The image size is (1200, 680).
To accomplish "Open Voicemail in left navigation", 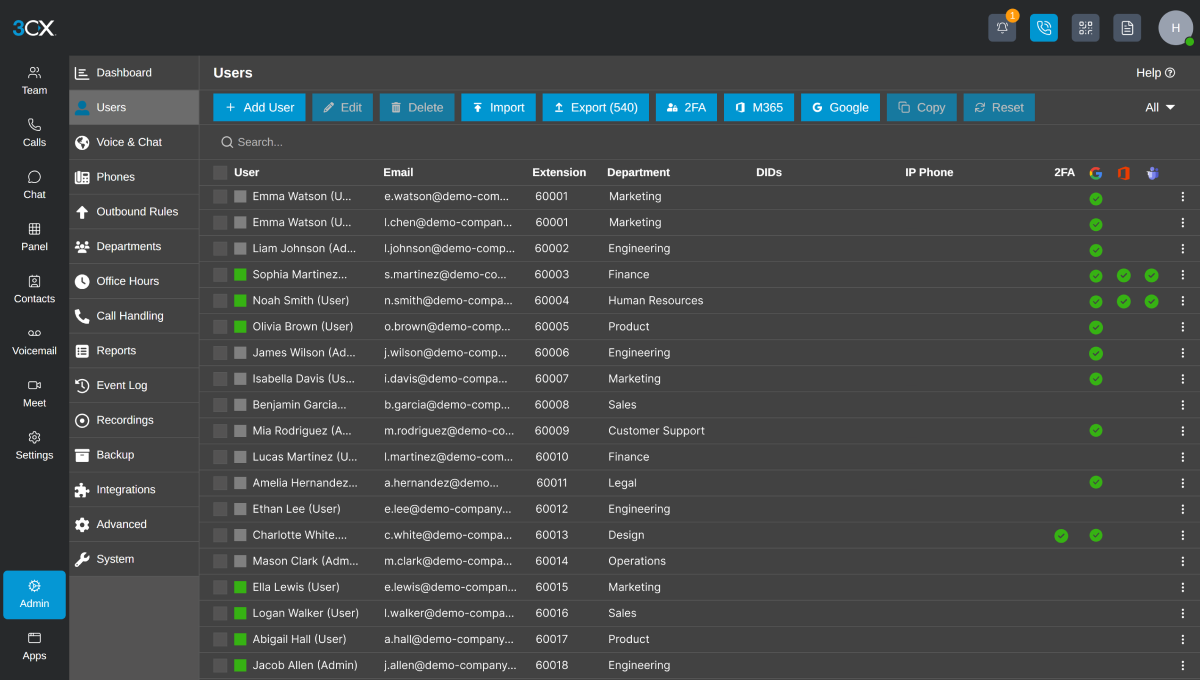I will [x=34, y=341].
